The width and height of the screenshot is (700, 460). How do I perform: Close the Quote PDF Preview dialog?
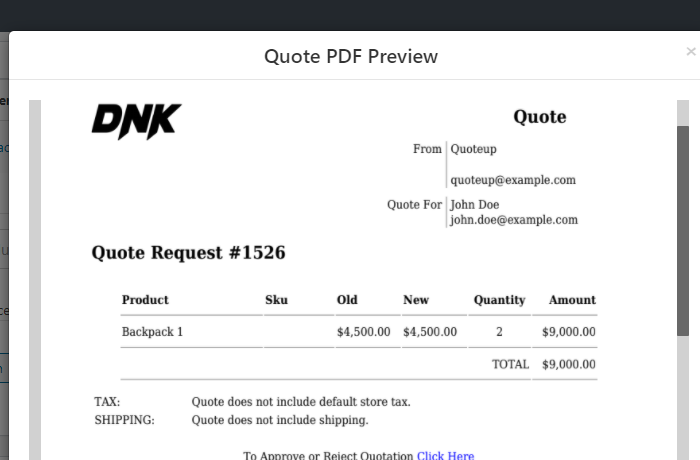pyautogui.click(x=691, y=52)
